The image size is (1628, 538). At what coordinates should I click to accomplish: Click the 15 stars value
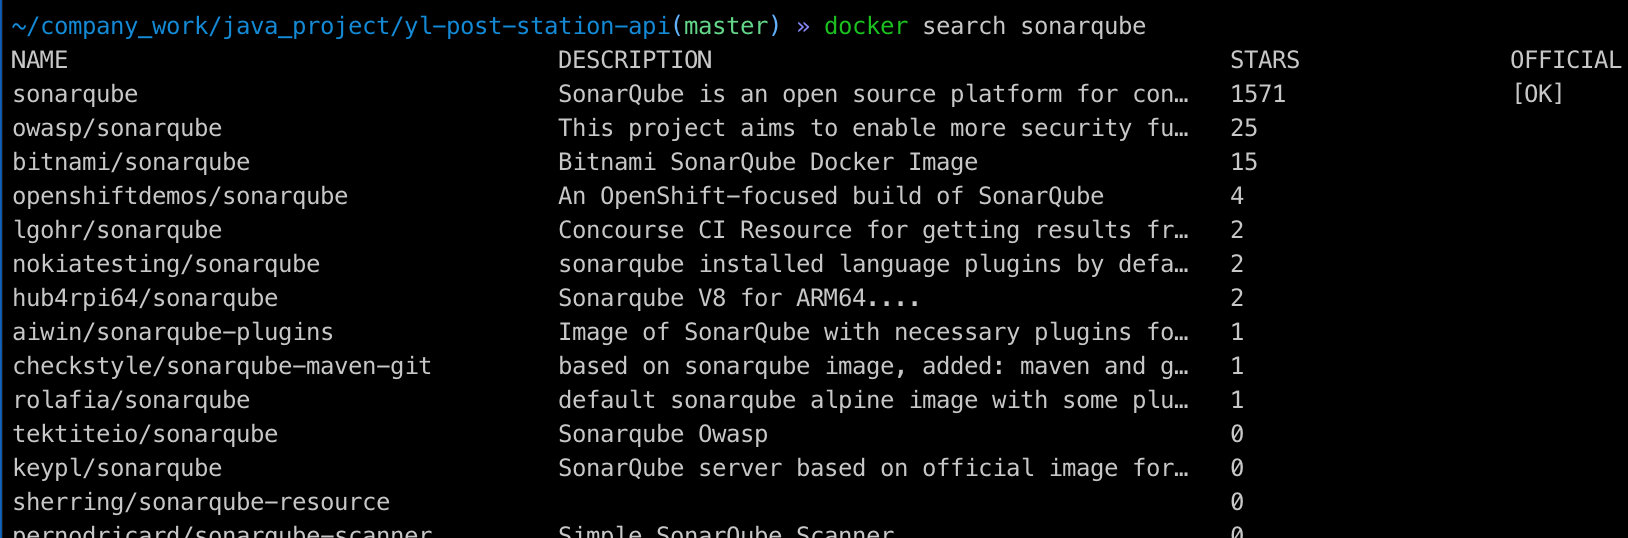click(x=1244, y=162)
